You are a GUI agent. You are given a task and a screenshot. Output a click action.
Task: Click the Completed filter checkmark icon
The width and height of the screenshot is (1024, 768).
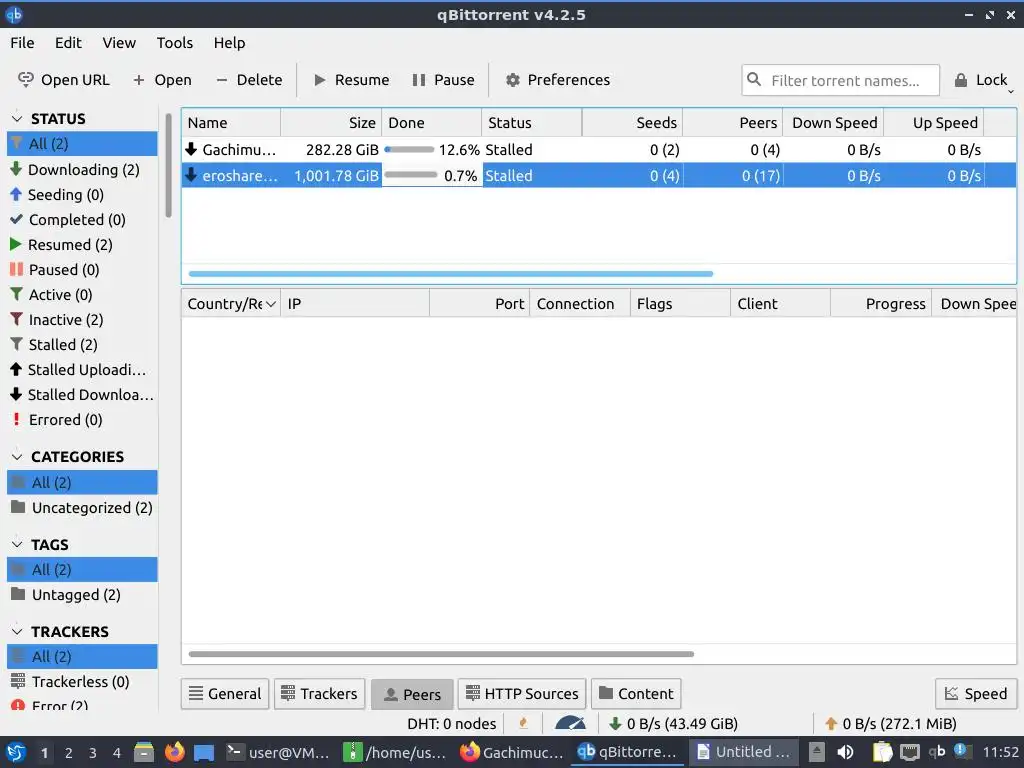(x=16, y=219)
